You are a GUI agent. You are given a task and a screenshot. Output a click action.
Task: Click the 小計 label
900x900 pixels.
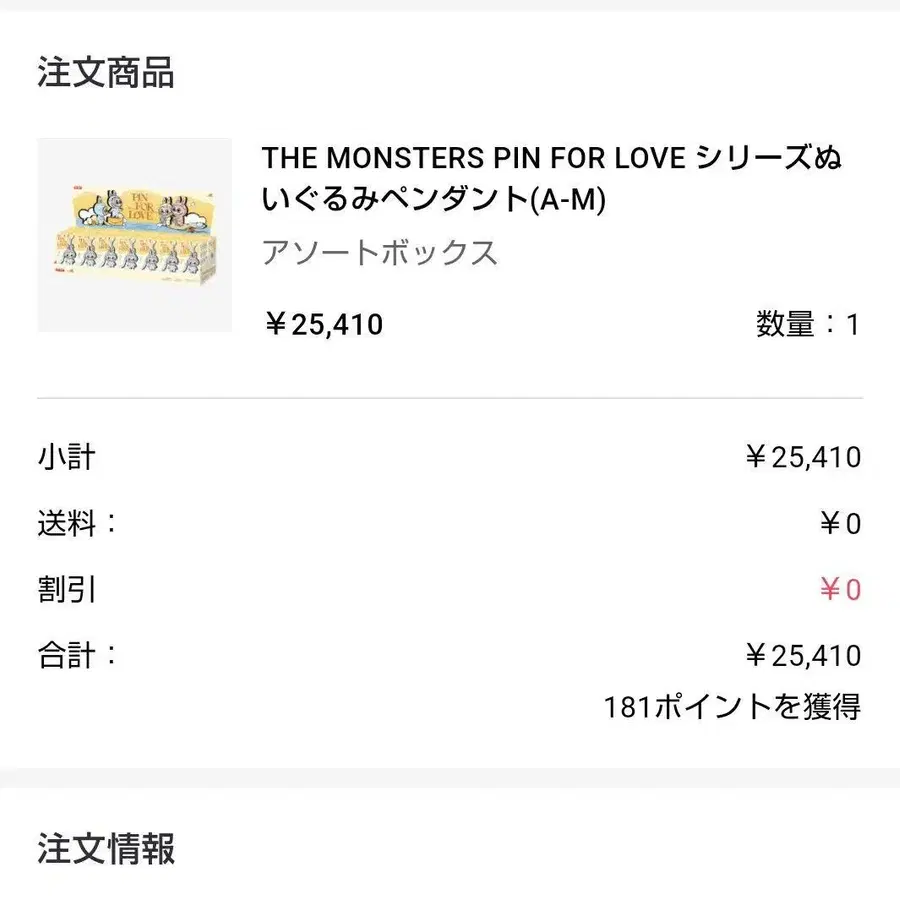67,458
